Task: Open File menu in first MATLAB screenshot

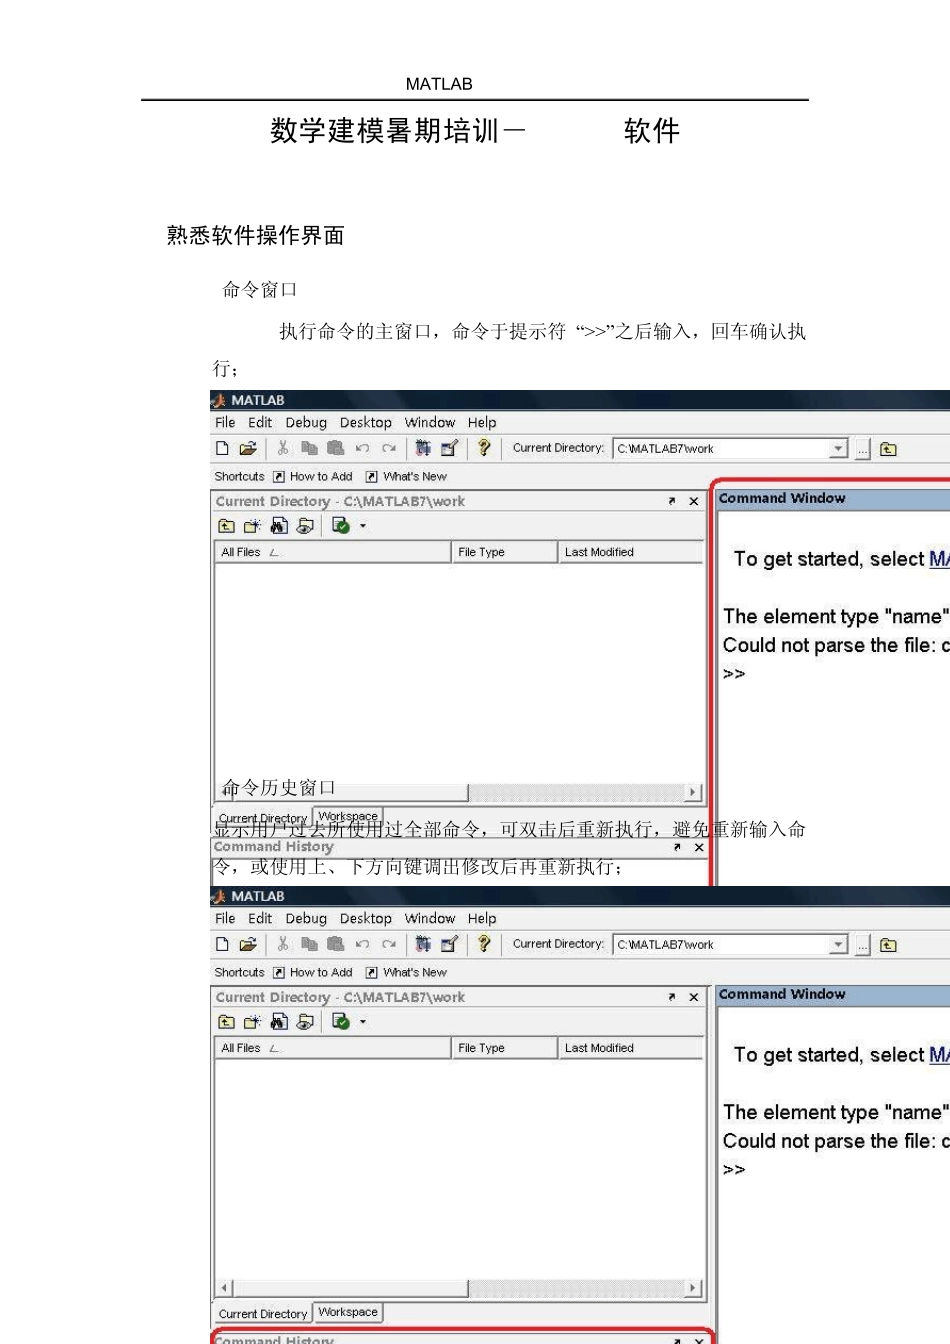Action: pos(225,422)
